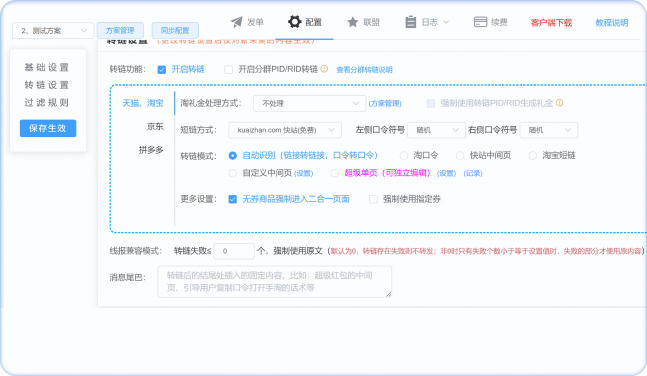The height and width of the screenshot is (376, 647).
Task: Select the 淘口令 radio button
Action: (404, 156)
